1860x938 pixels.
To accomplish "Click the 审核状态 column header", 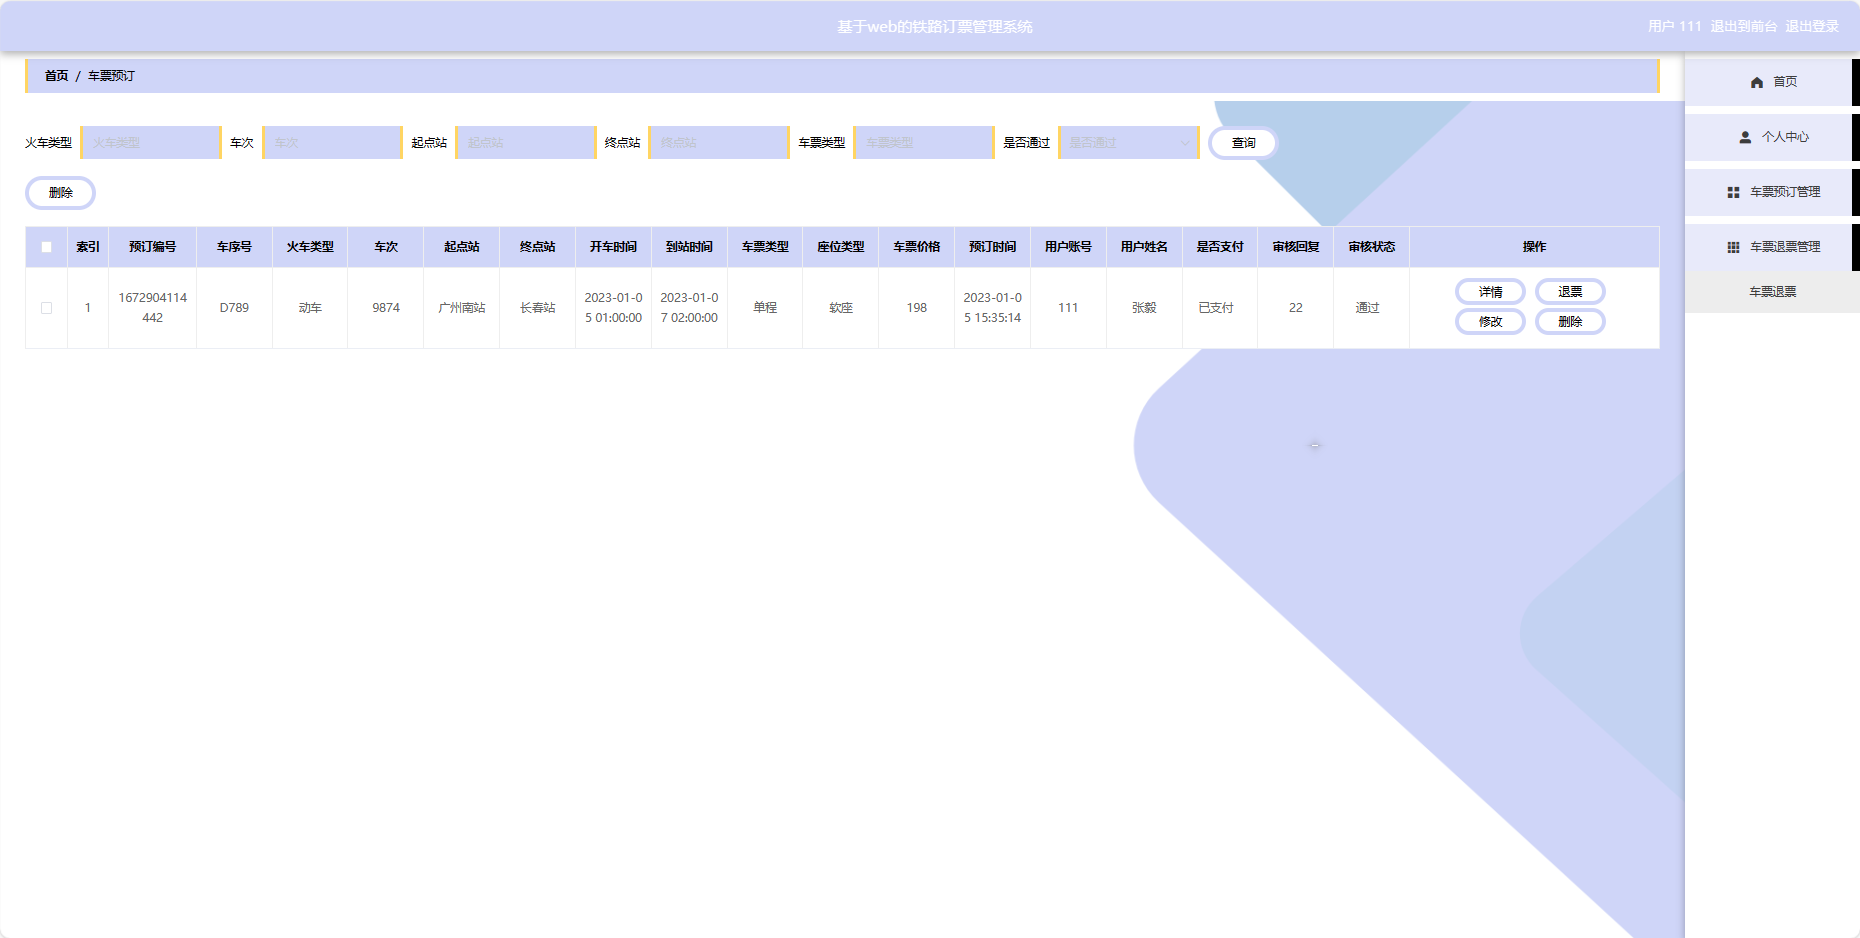I will click(1371, 247).
